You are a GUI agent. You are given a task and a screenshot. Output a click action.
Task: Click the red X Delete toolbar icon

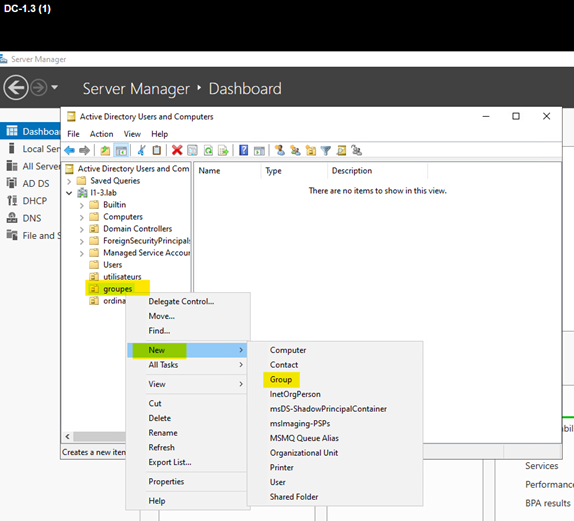pyautogui.click(x=177, y=150)
